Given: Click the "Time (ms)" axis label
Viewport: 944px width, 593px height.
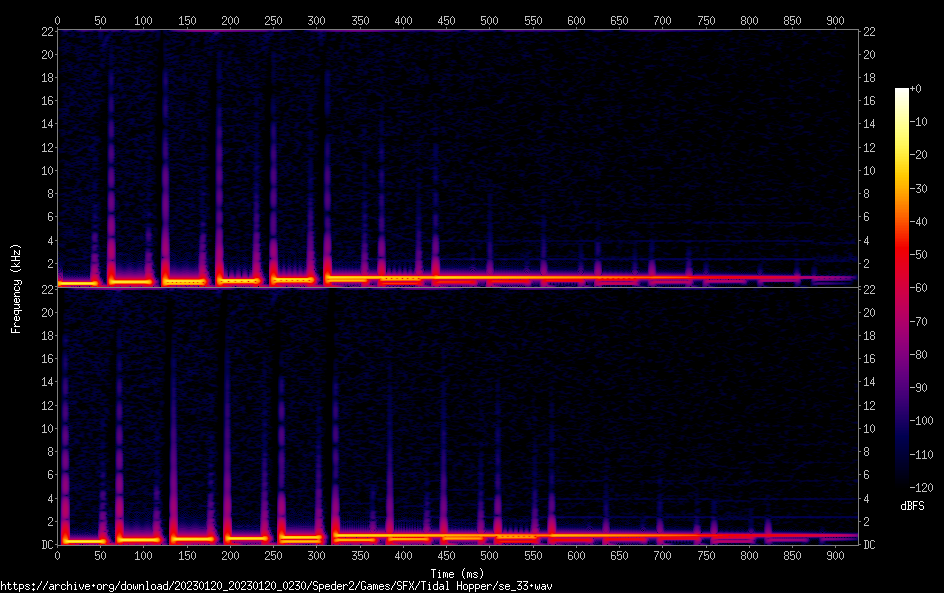Looking at the screenshot, I should coord(457,573).
